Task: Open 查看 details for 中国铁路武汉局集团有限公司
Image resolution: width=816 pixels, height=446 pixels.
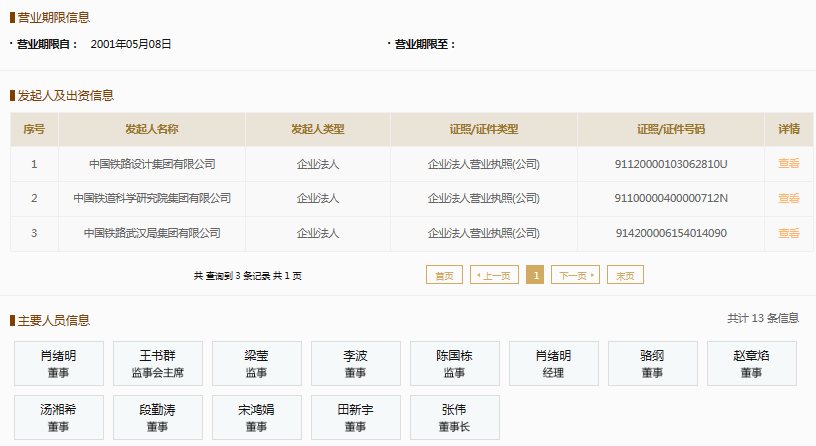Action: pos(788,233)
